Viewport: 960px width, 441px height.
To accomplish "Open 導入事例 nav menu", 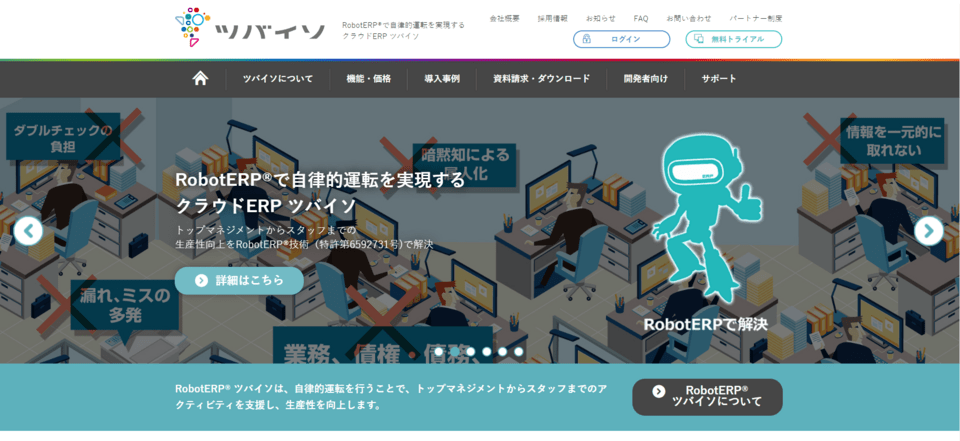I will (x=442, y=78).
